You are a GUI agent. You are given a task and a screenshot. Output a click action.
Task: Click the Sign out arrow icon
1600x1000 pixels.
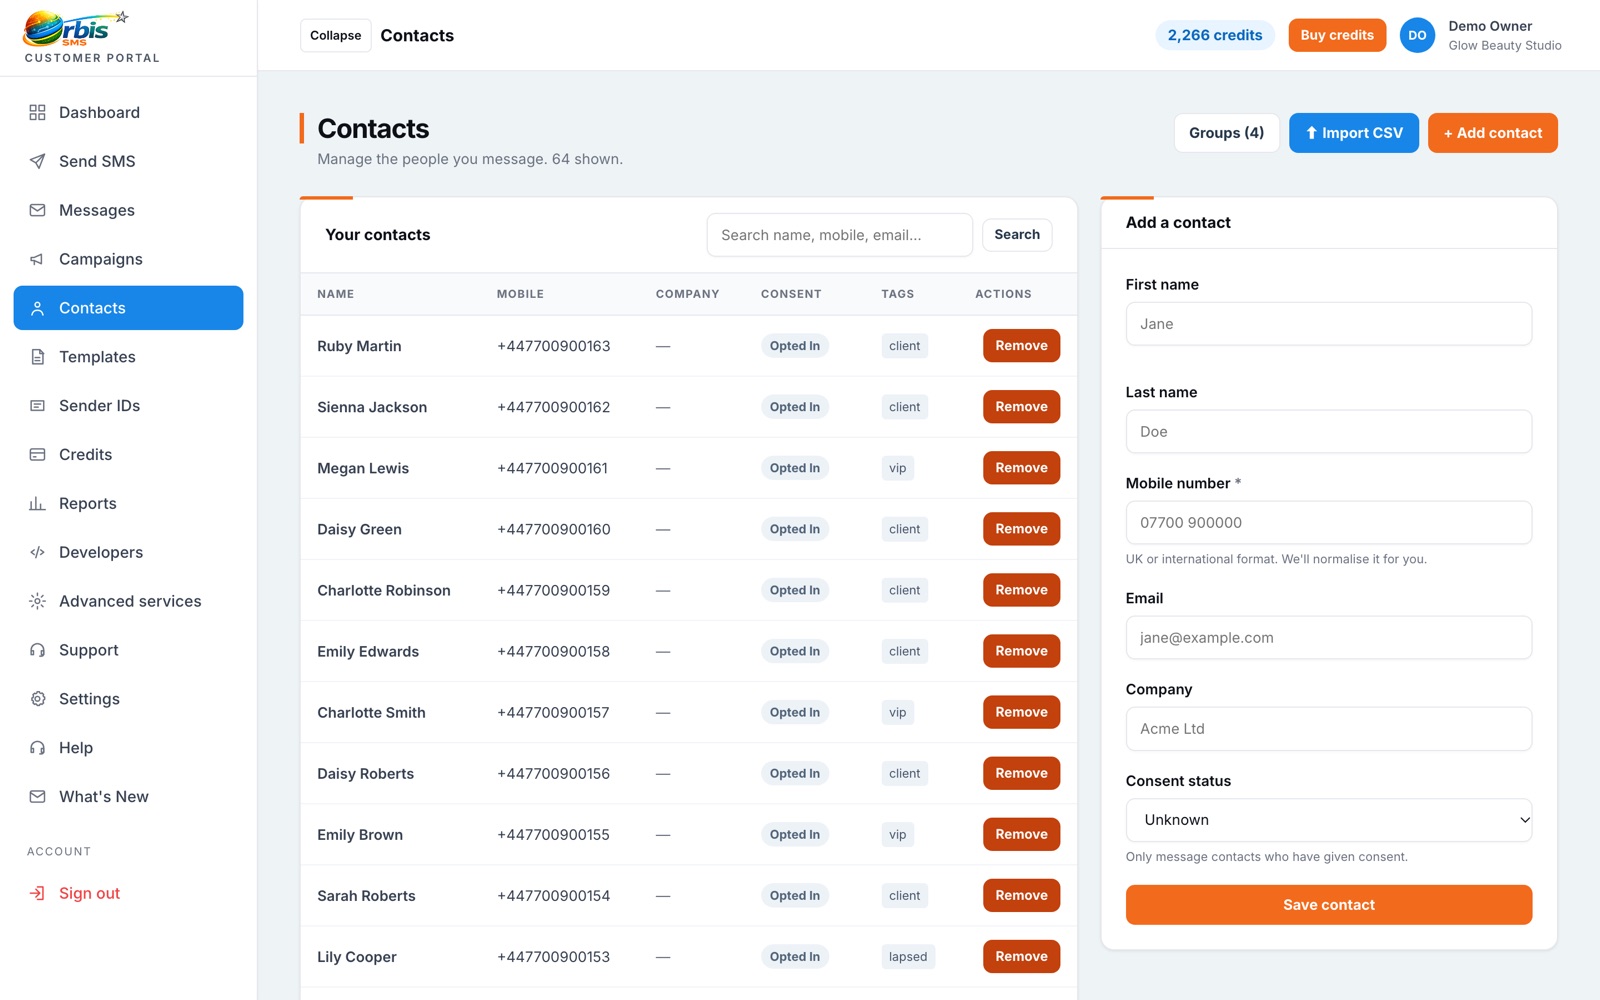point(37,893)
